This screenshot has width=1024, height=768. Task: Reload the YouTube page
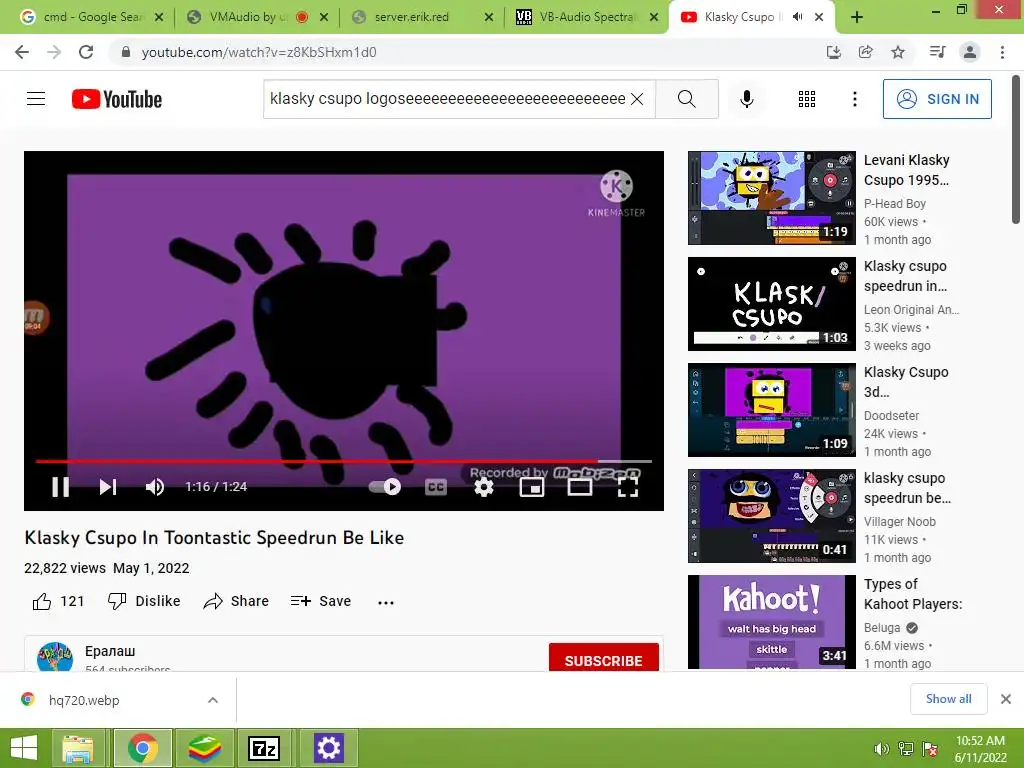pos(86,52)
